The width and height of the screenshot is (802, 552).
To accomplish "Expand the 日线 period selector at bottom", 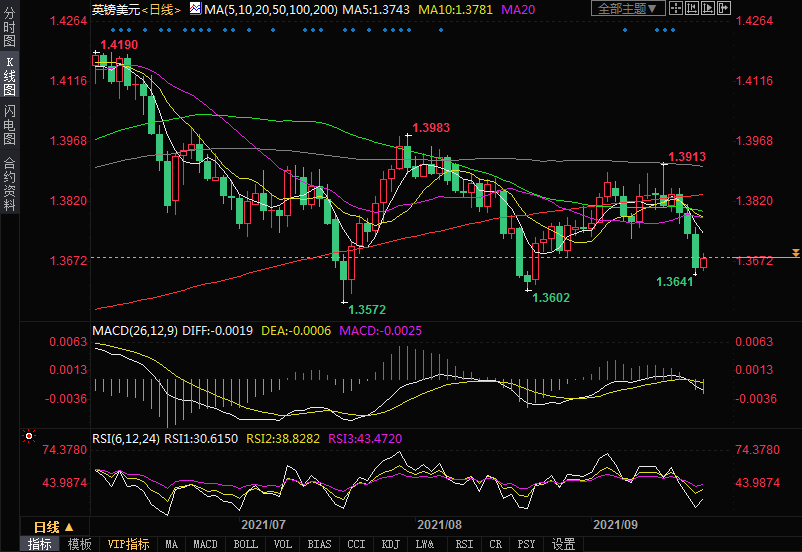I will tap(53, 526).
